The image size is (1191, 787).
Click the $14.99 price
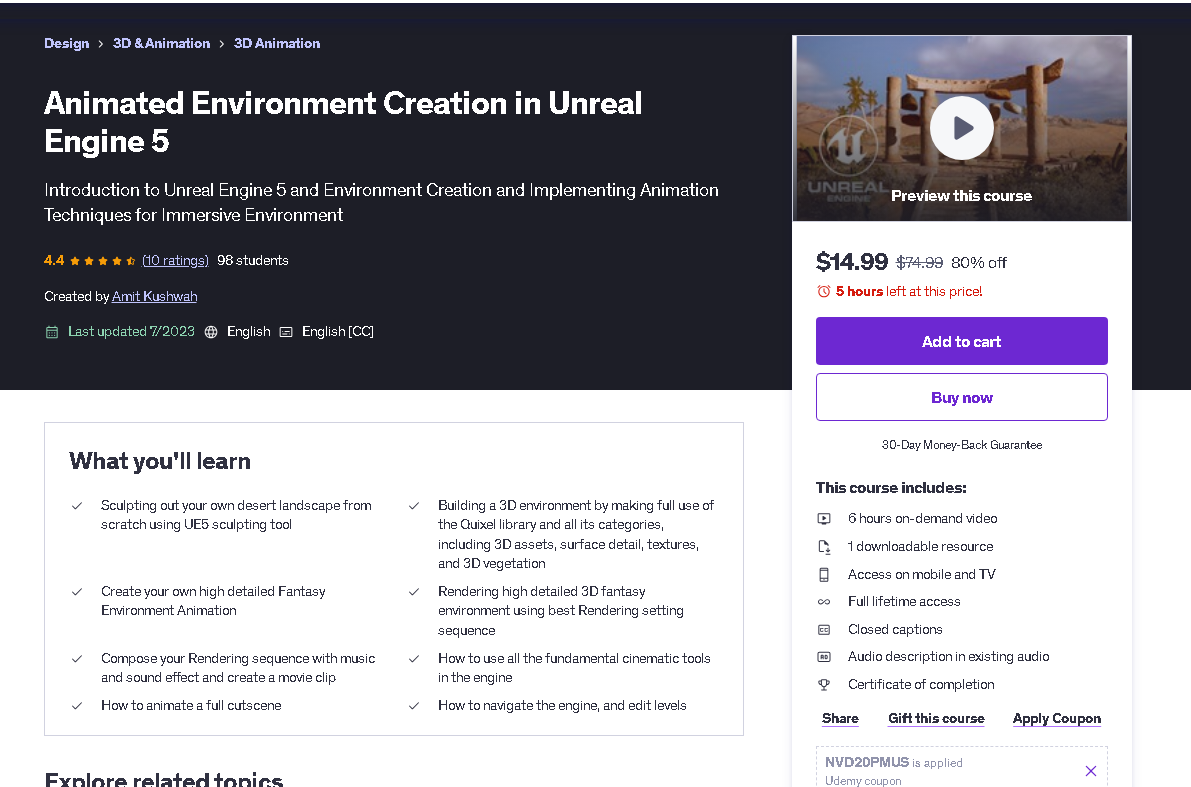(x=851, y=262)
